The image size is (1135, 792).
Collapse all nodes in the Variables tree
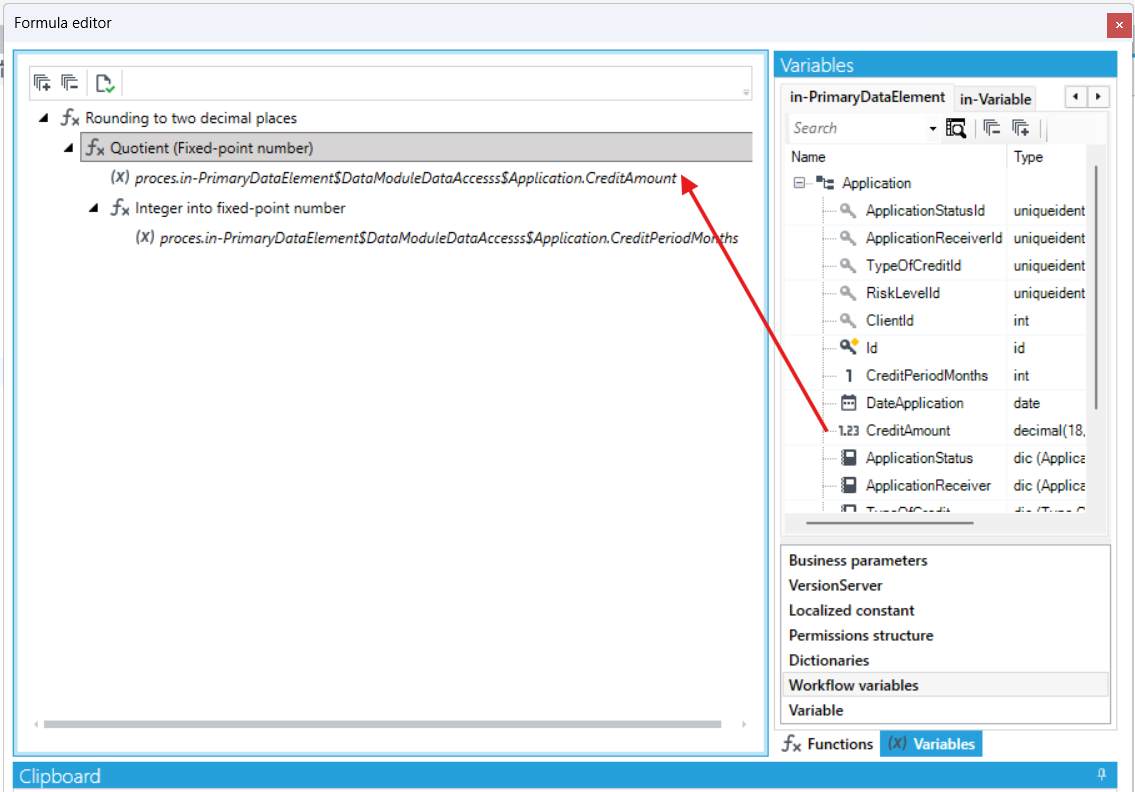(x=992, y=128)
